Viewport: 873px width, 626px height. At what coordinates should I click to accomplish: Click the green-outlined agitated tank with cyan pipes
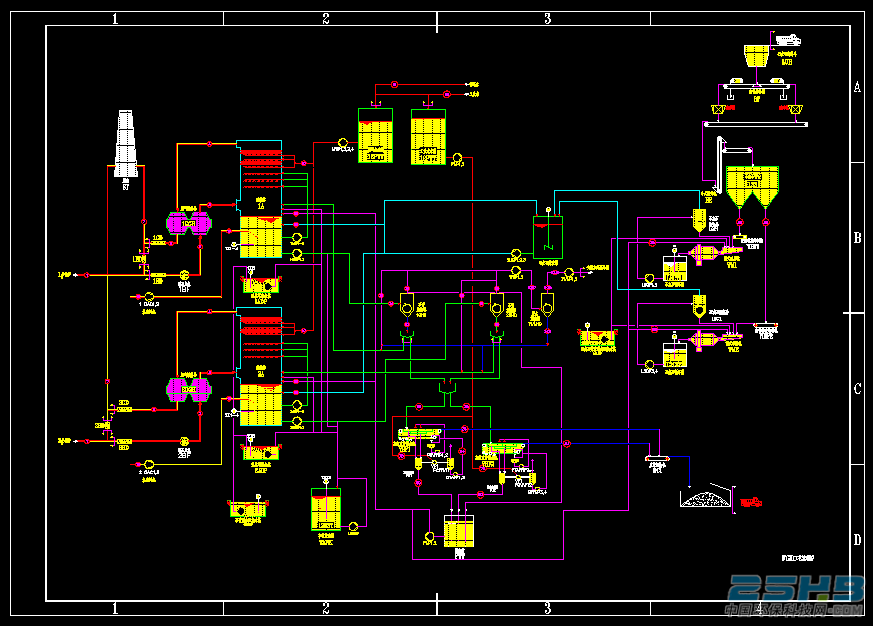(x=548, y=237)
